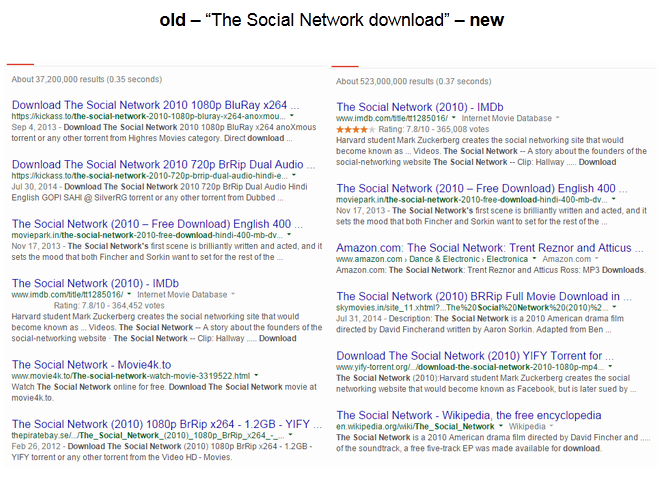Viewport: 662px width, 478px height.
Task: Click skymovies.in green URL
Action: pos(472,307)
